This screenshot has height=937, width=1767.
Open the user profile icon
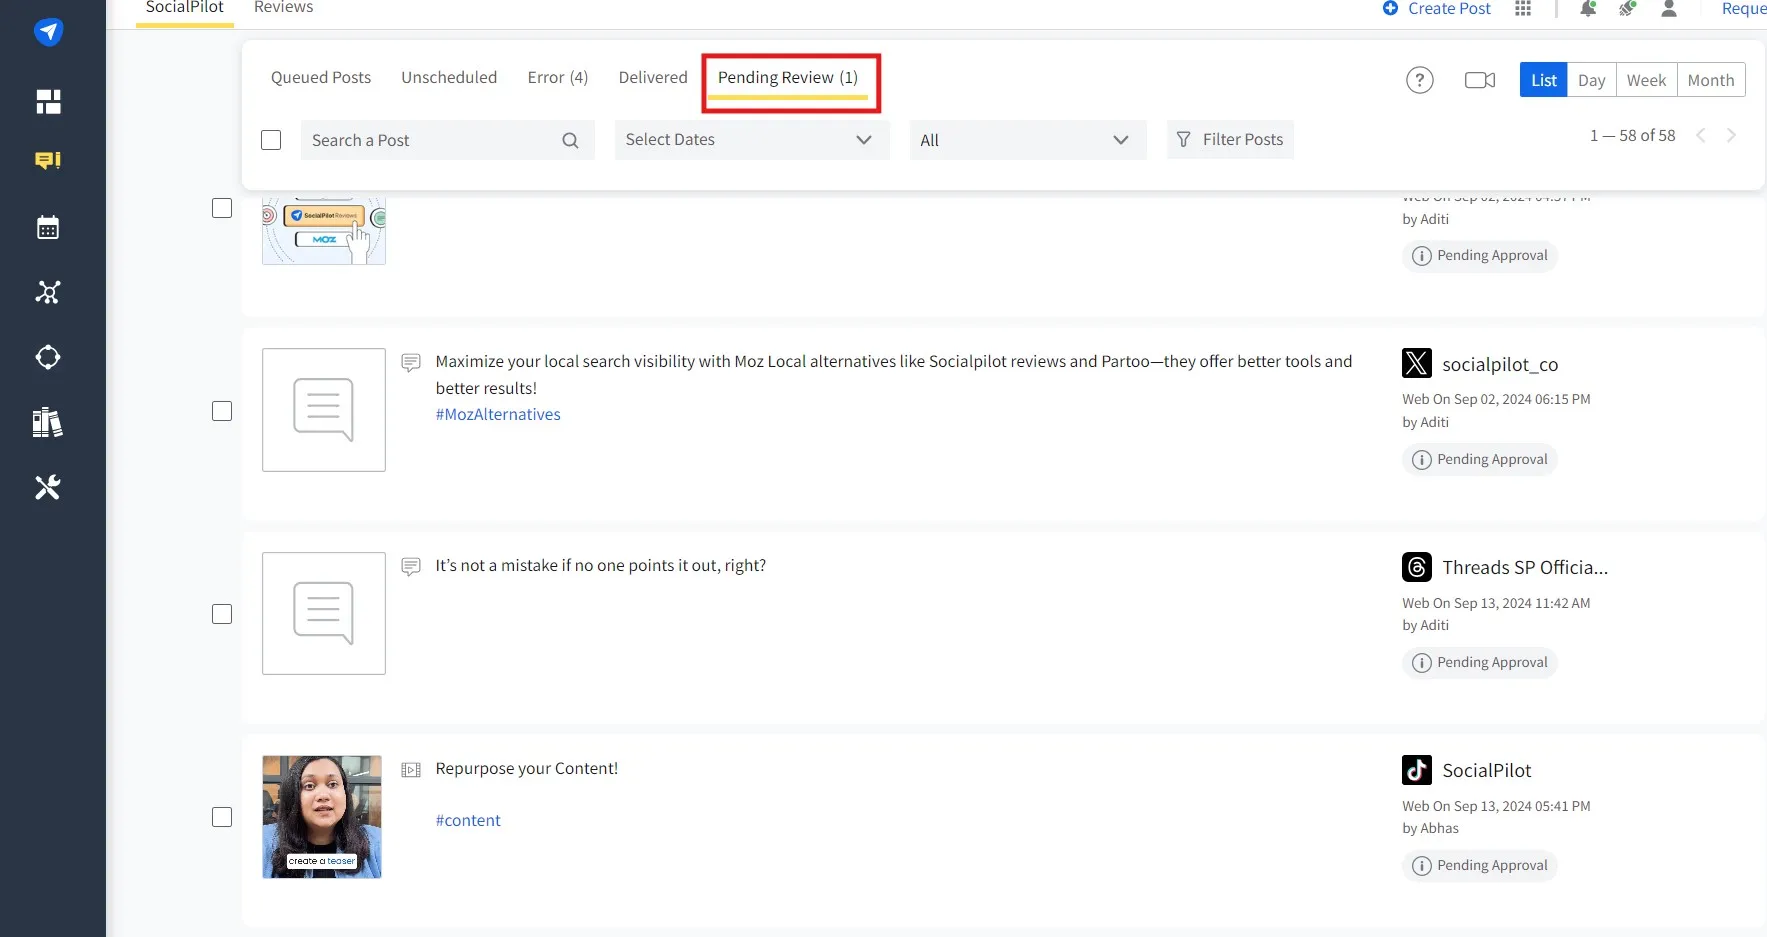[x=1668, y=9]
